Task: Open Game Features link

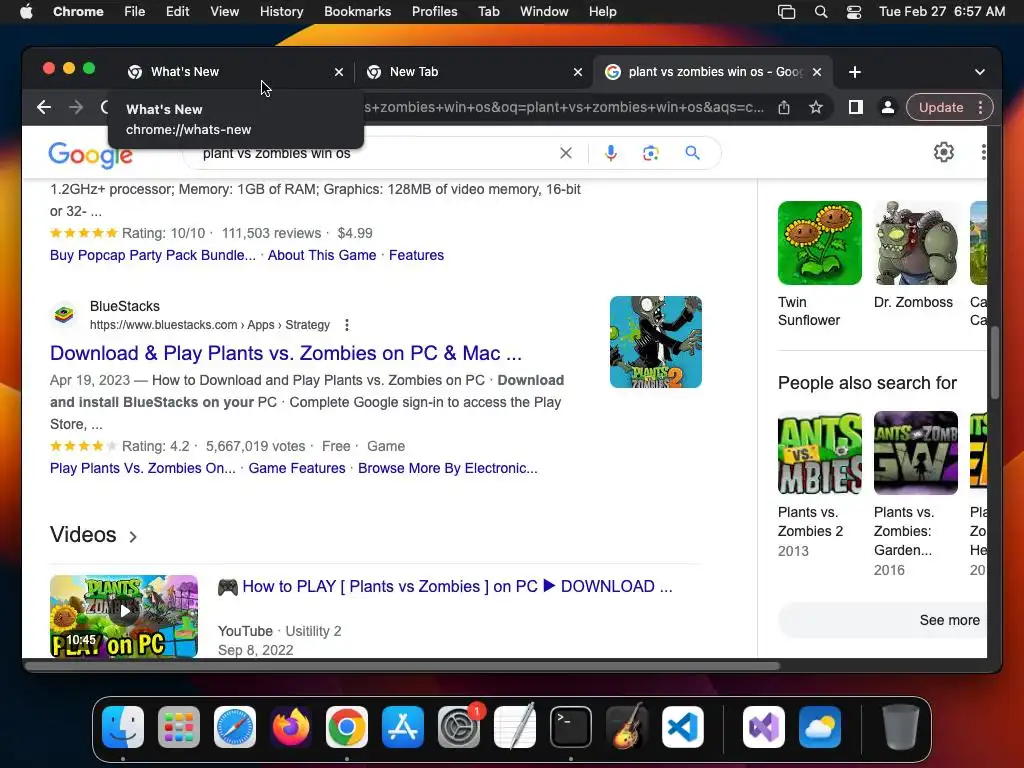Action: pyautogui.click(x=297, y=468)
